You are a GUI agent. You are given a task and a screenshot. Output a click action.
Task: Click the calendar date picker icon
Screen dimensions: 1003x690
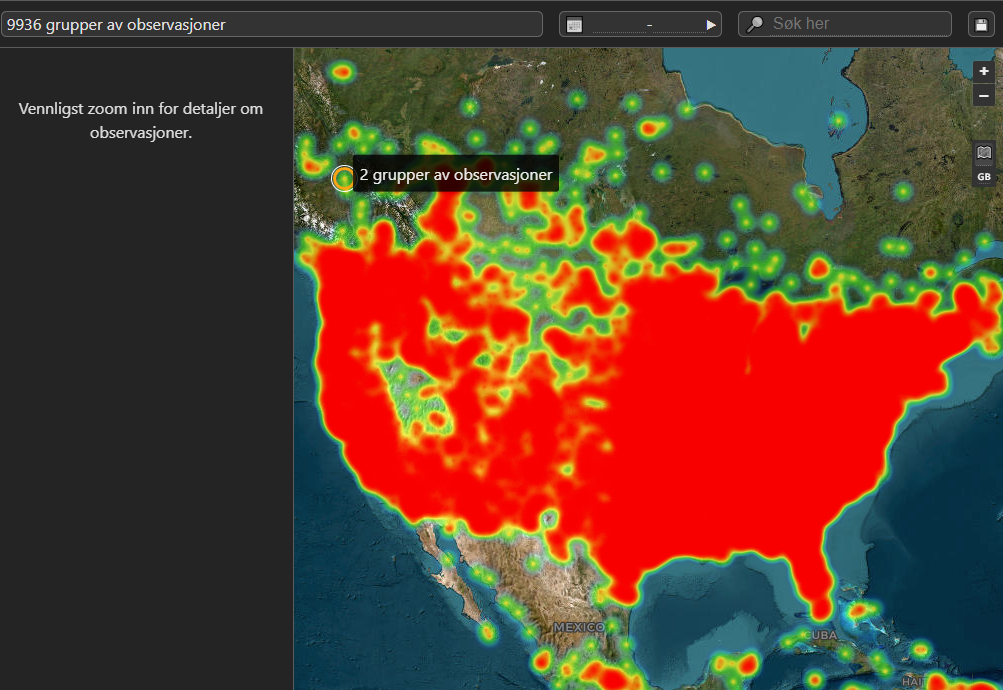(574, 25)
